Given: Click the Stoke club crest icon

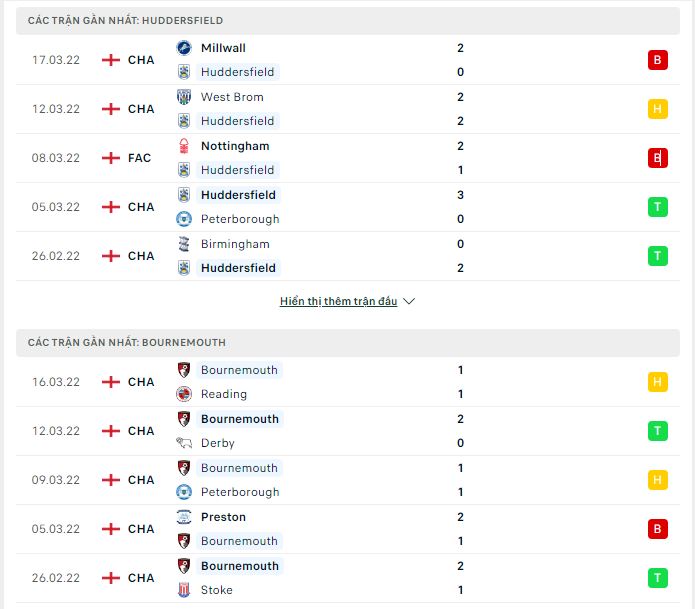Looking at the screenshot, I should click(x=184, y=590).
